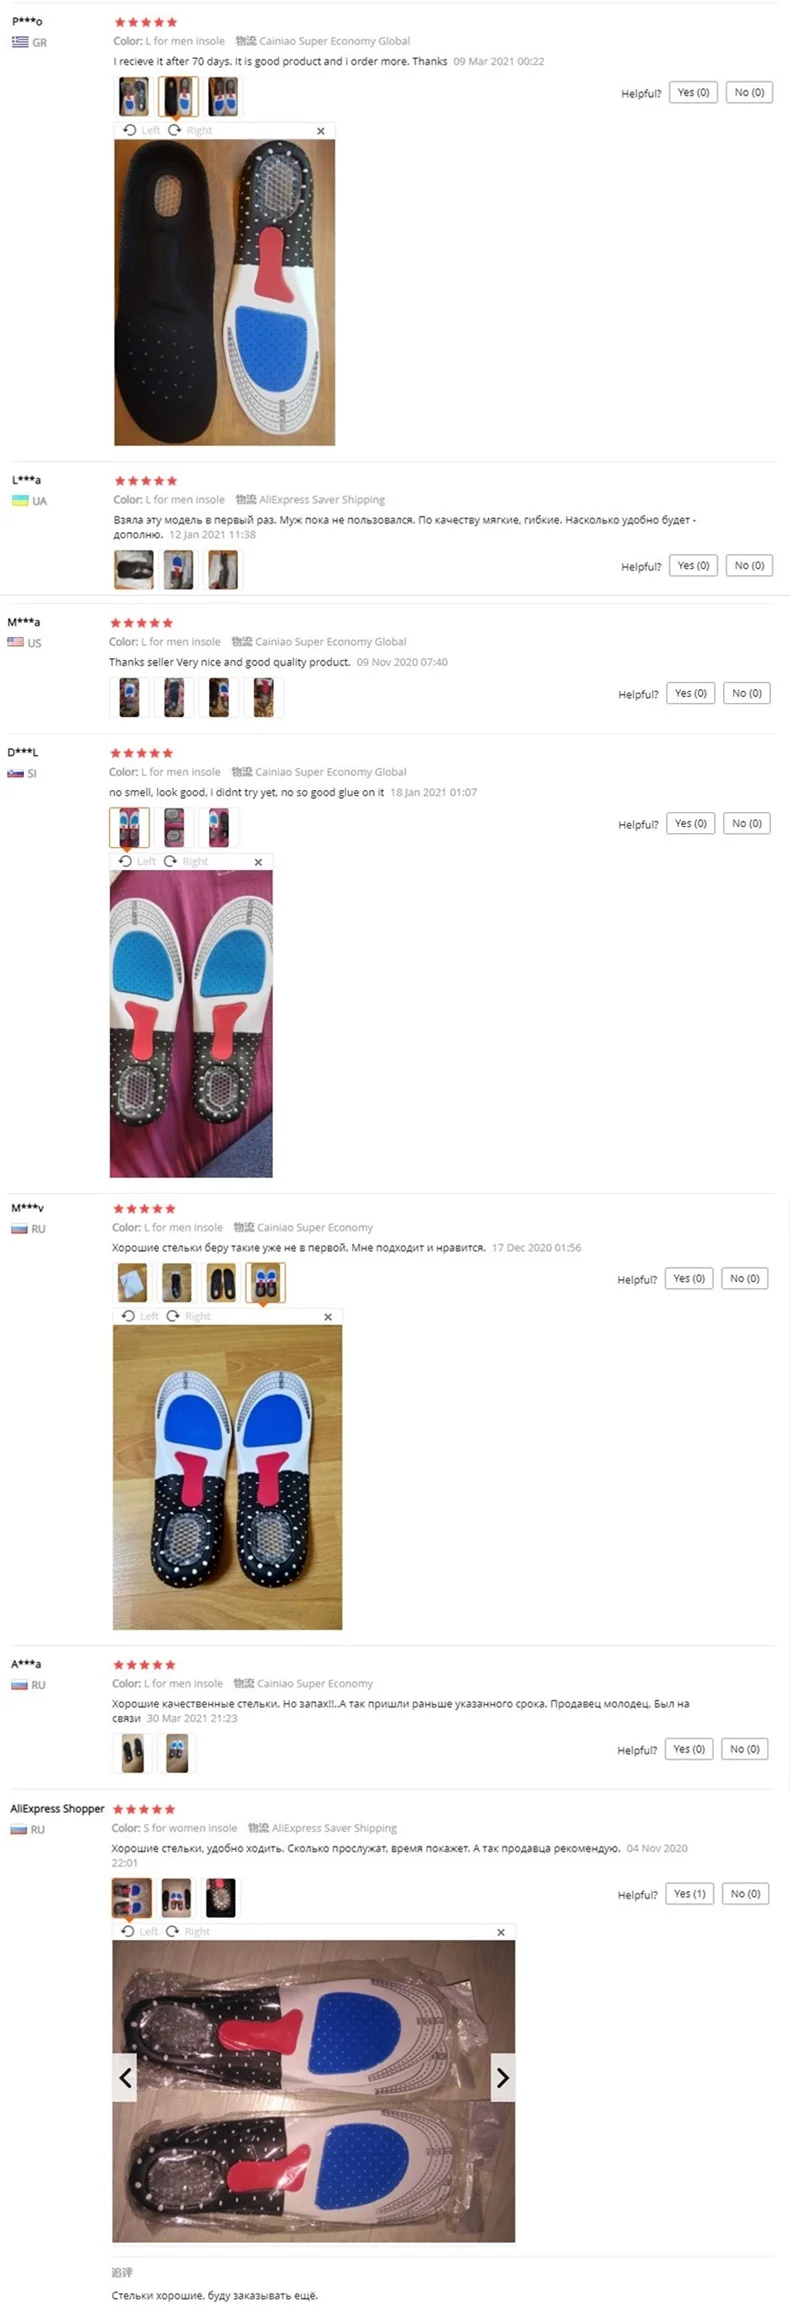Screen dimensions: 790x2308
Task: Open first thumbnail in M***v's review
Action: pos(132,1283)
